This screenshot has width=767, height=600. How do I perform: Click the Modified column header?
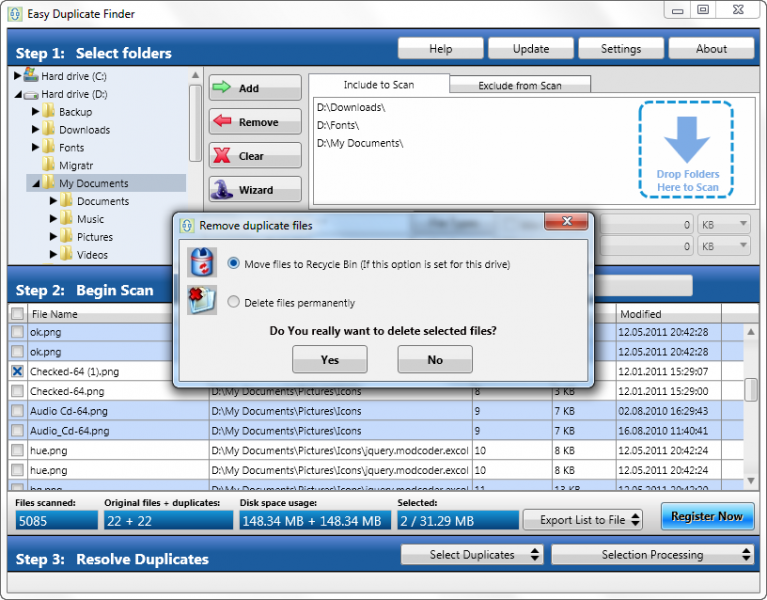tap(668, 313)
